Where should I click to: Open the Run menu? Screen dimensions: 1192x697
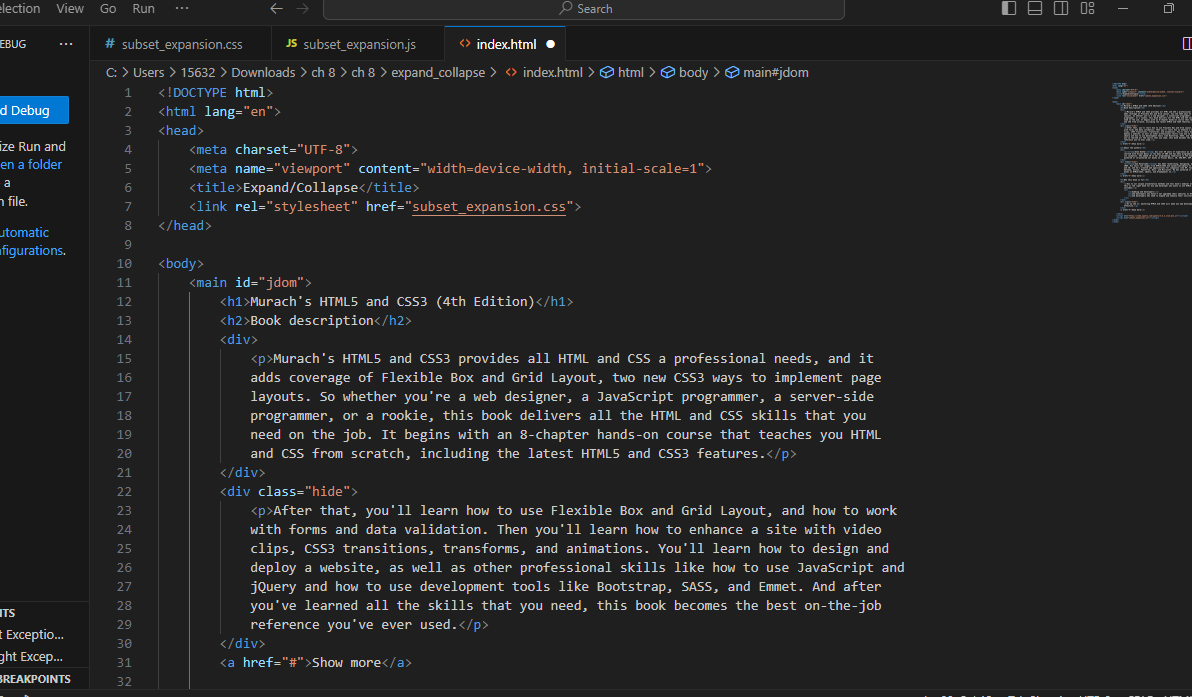pos(143,8)
